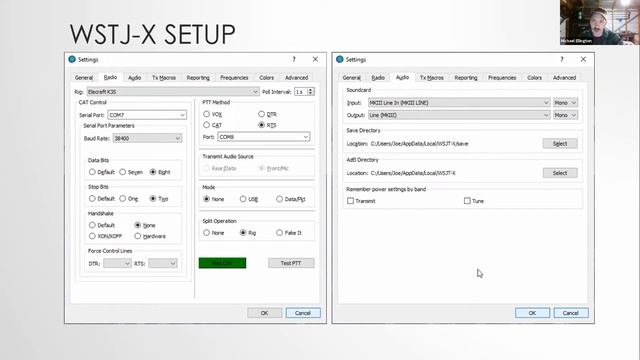Switch to the Radio tab in right Settings window
Viewport: 640px width, 360px height.
(378, 78)
